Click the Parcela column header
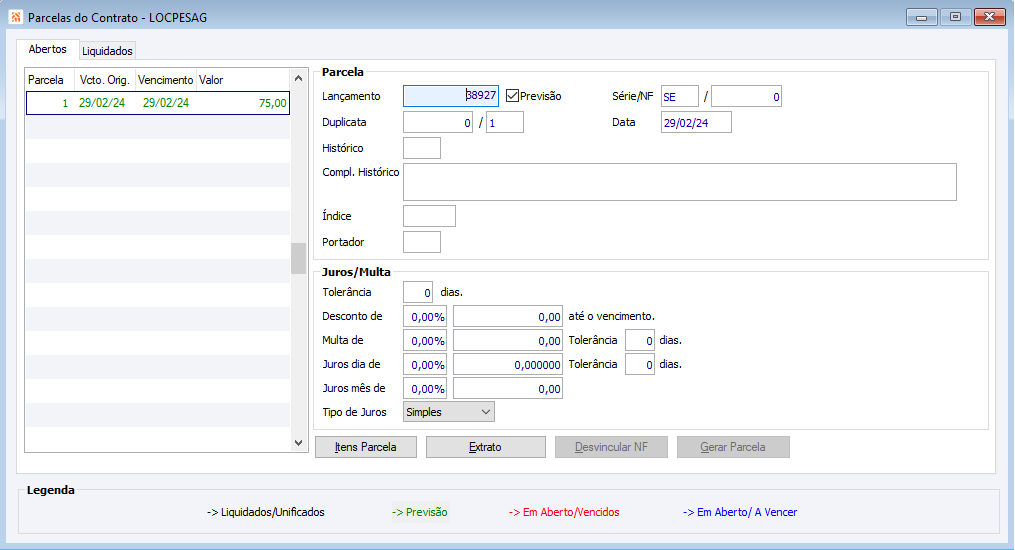Screen dimensions: 1015x550 click(x=50, y=80)
